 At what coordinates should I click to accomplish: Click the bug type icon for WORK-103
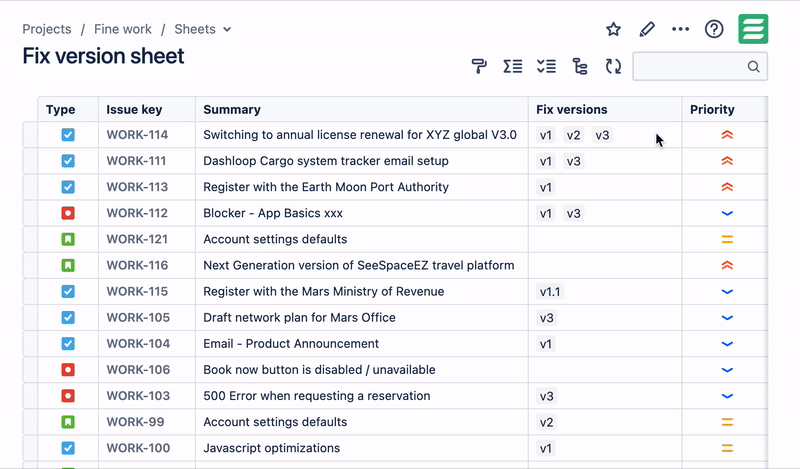coord(68,396)
